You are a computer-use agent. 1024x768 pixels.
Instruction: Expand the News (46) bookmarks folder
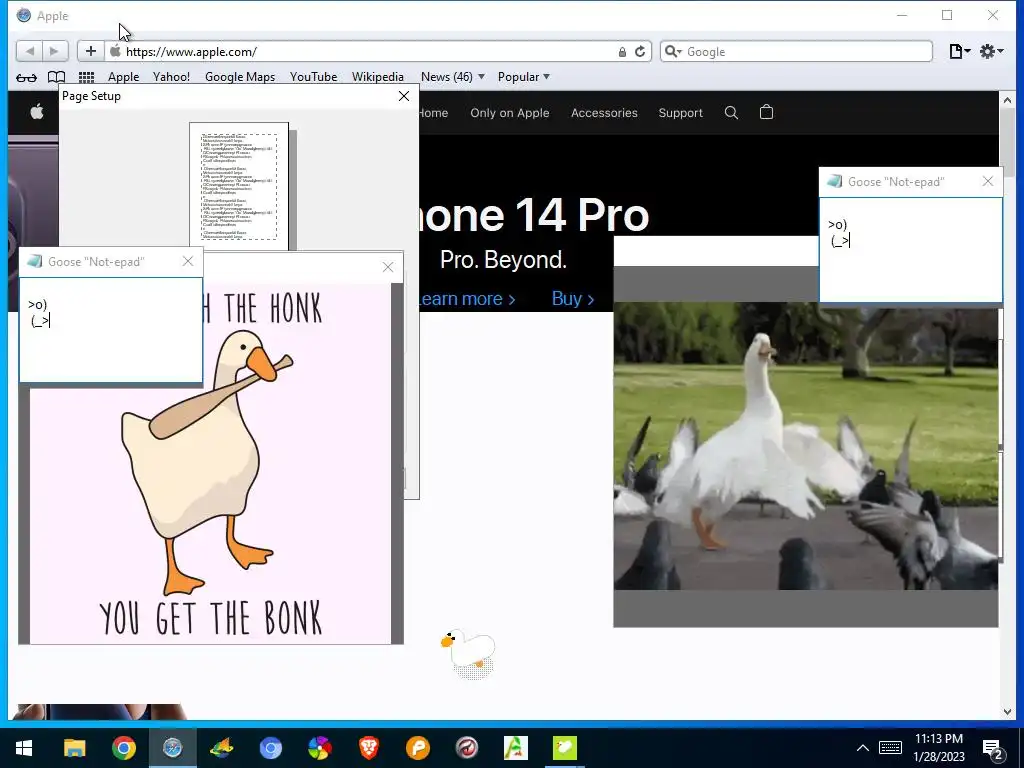click(x=453, y=76)
